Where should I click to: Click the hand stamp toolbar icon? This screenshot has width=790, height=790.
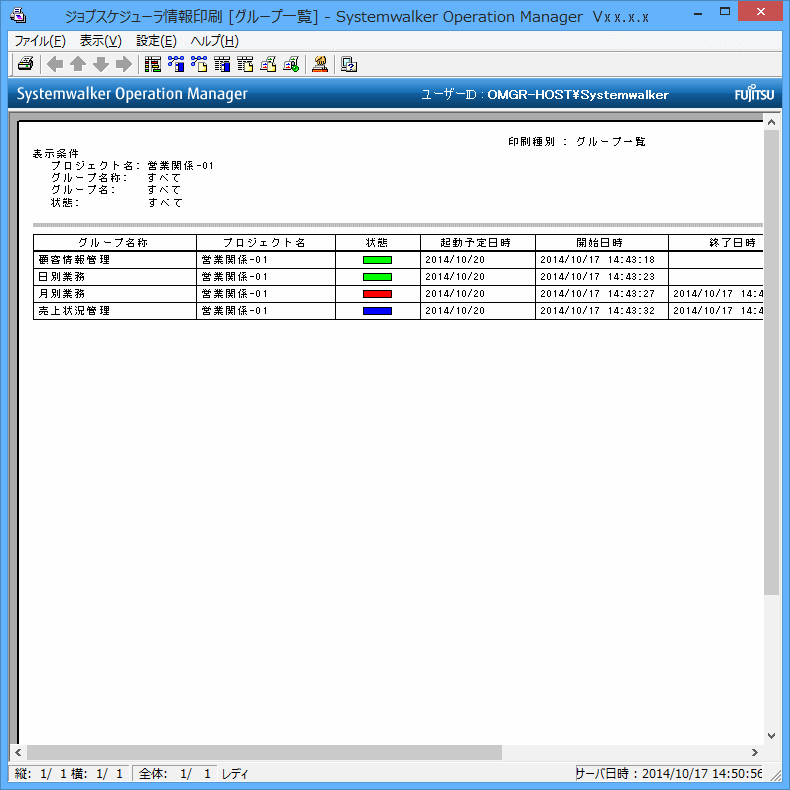320,64
